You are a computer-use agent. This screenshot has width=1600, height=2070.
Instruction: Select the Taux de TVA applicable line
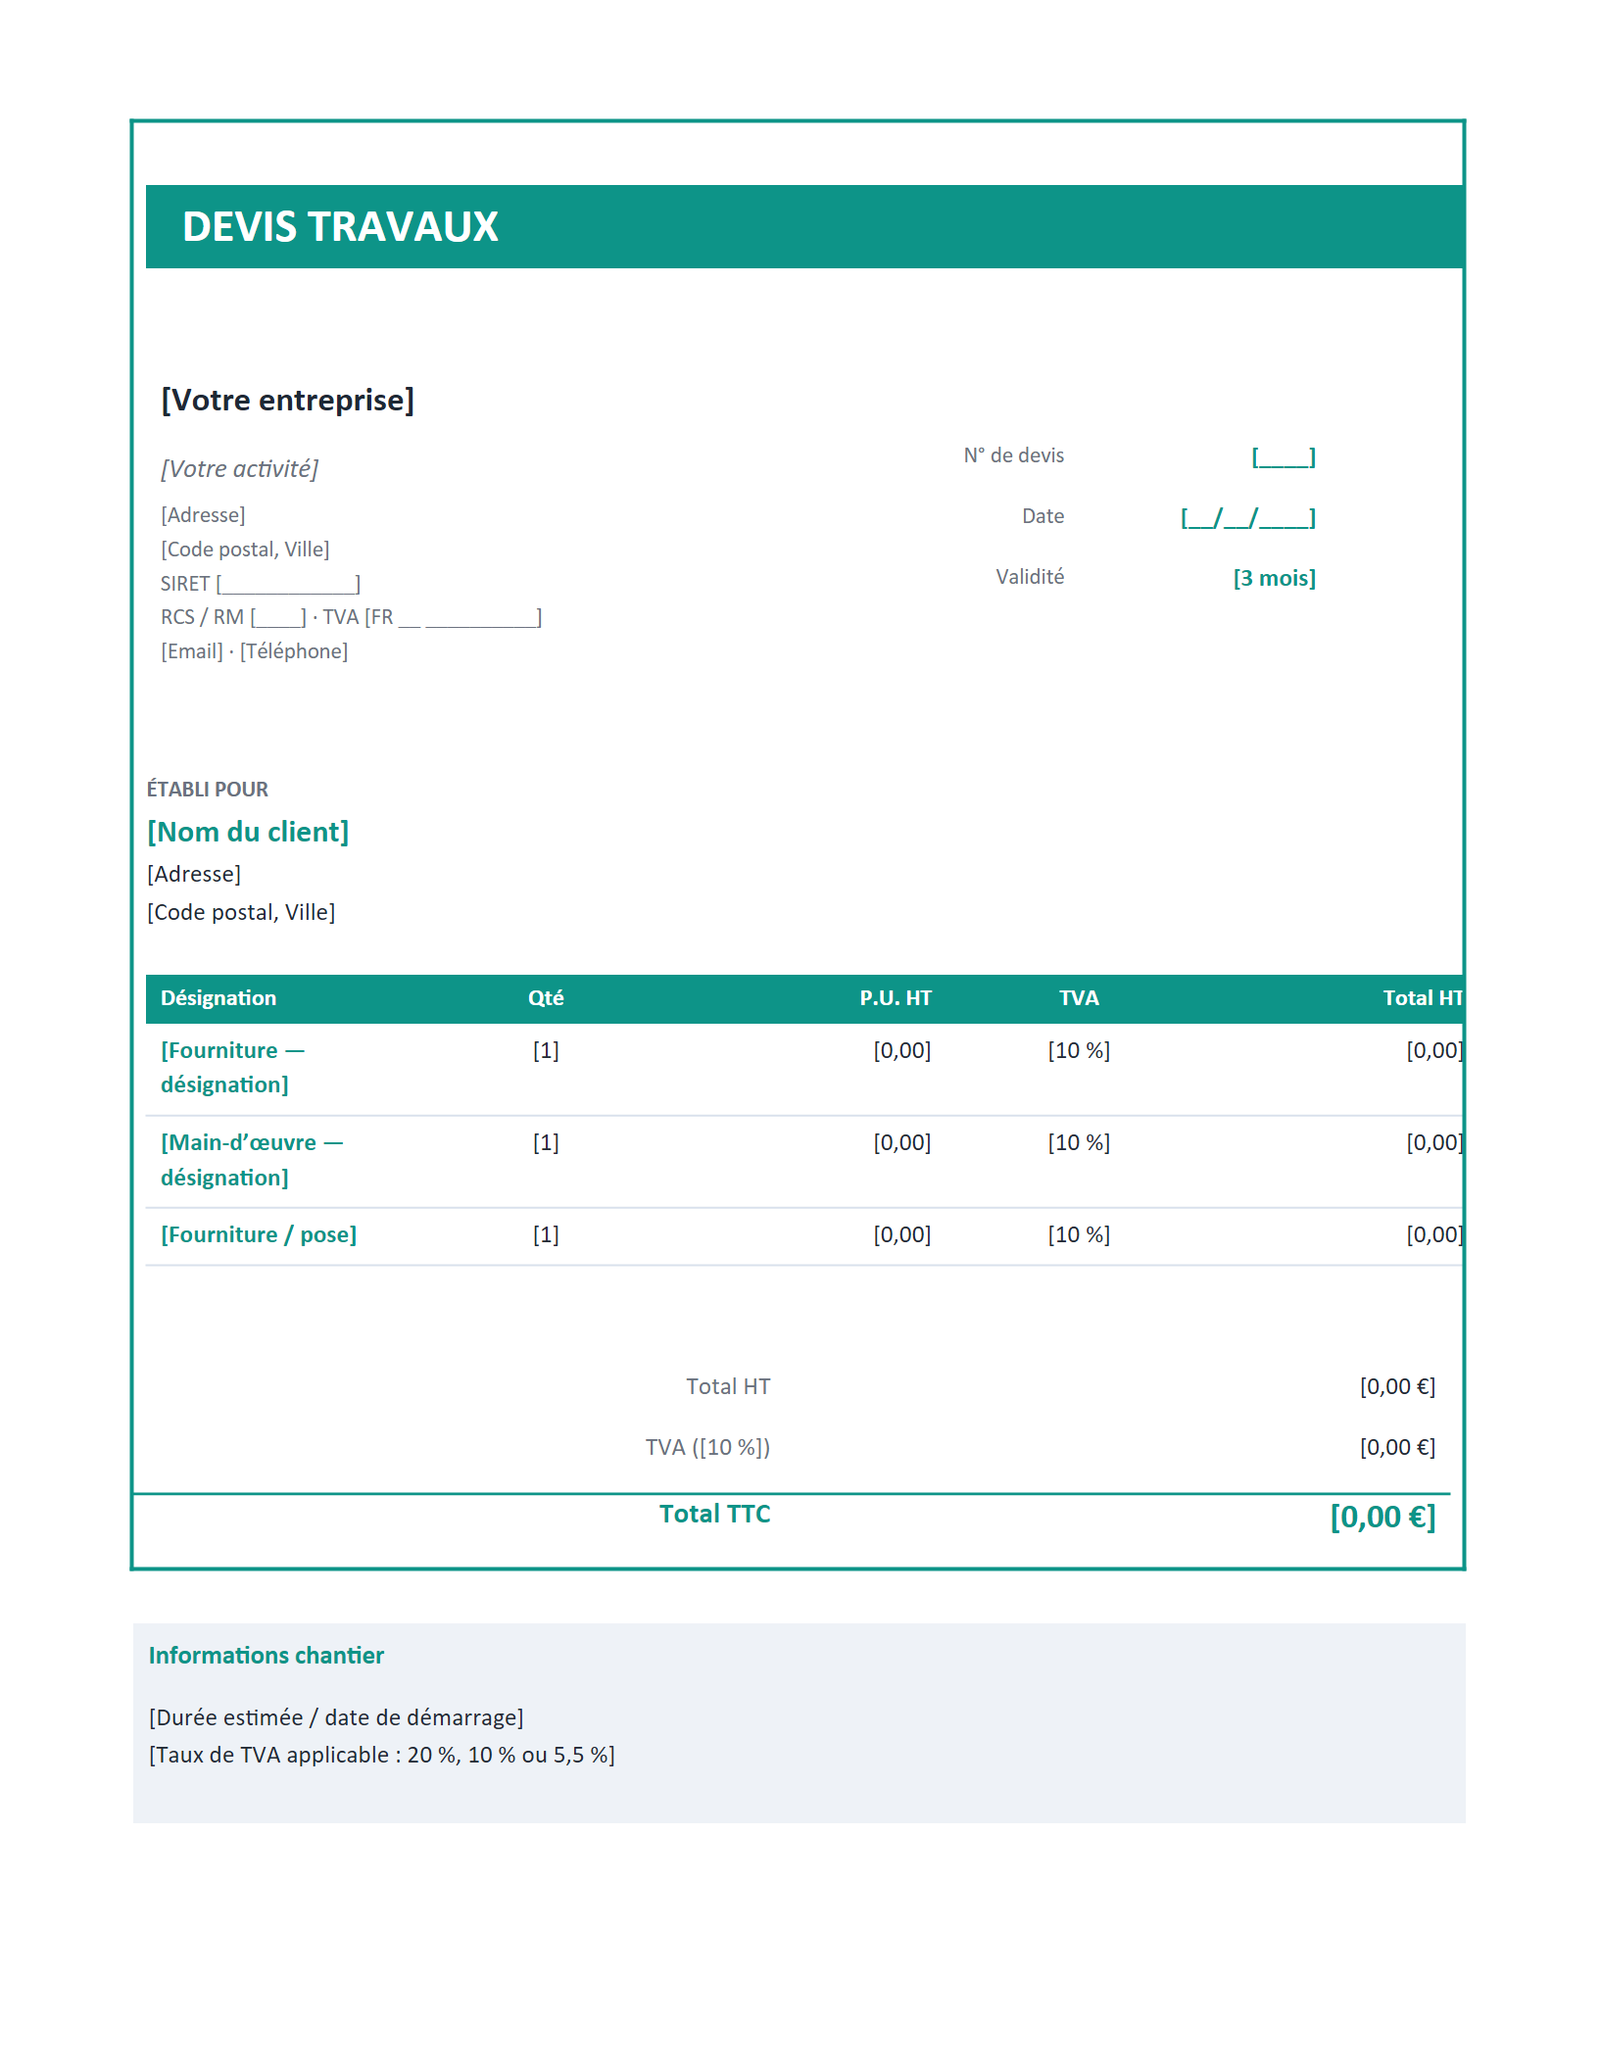[382, 1755]
